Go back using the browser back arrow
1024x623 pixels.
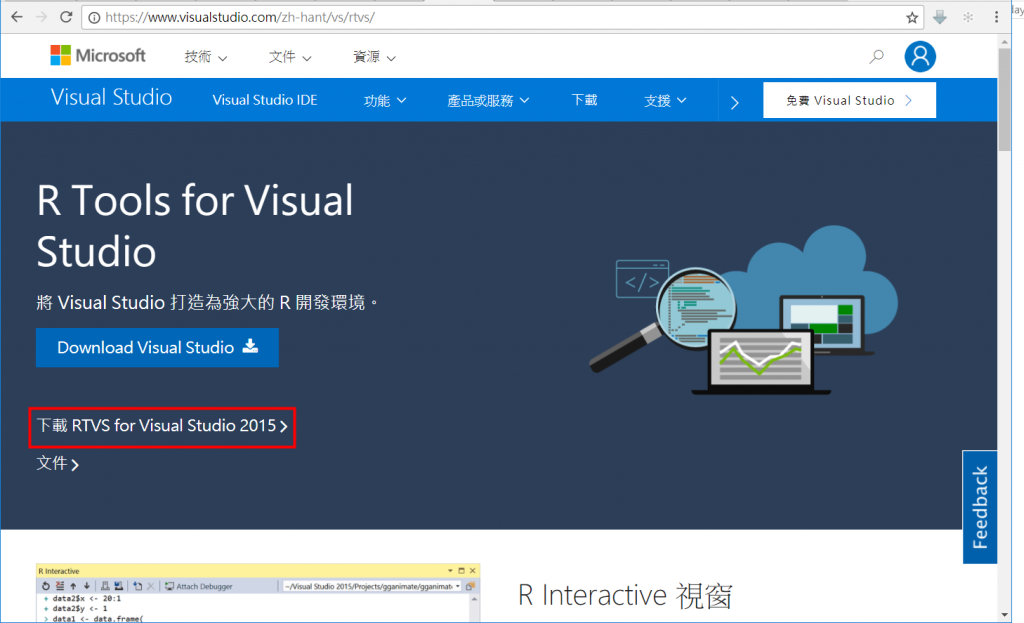17,18
